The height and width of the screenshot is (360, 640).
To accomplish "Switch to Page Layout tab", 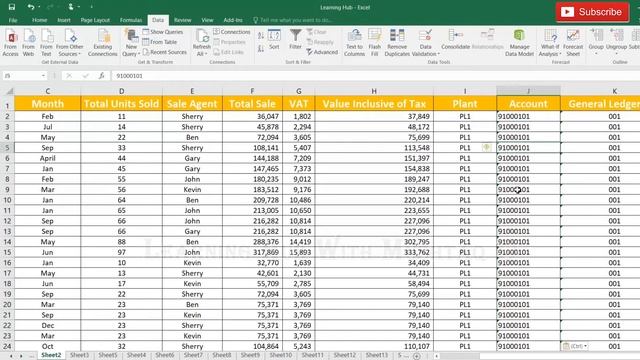I will 95,20.
